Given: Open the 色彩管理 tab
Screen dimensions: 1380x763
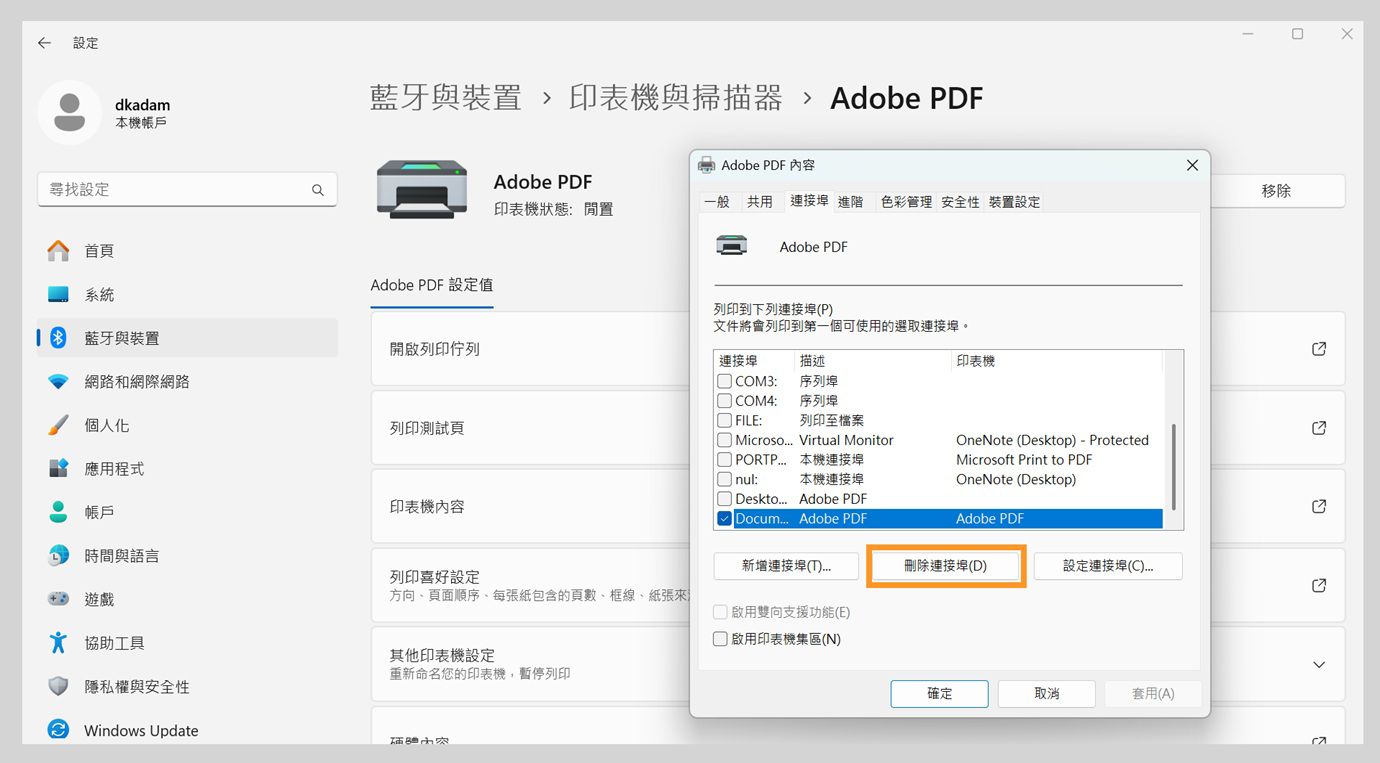Looking at the screenshot, I should tap(905, 201).
